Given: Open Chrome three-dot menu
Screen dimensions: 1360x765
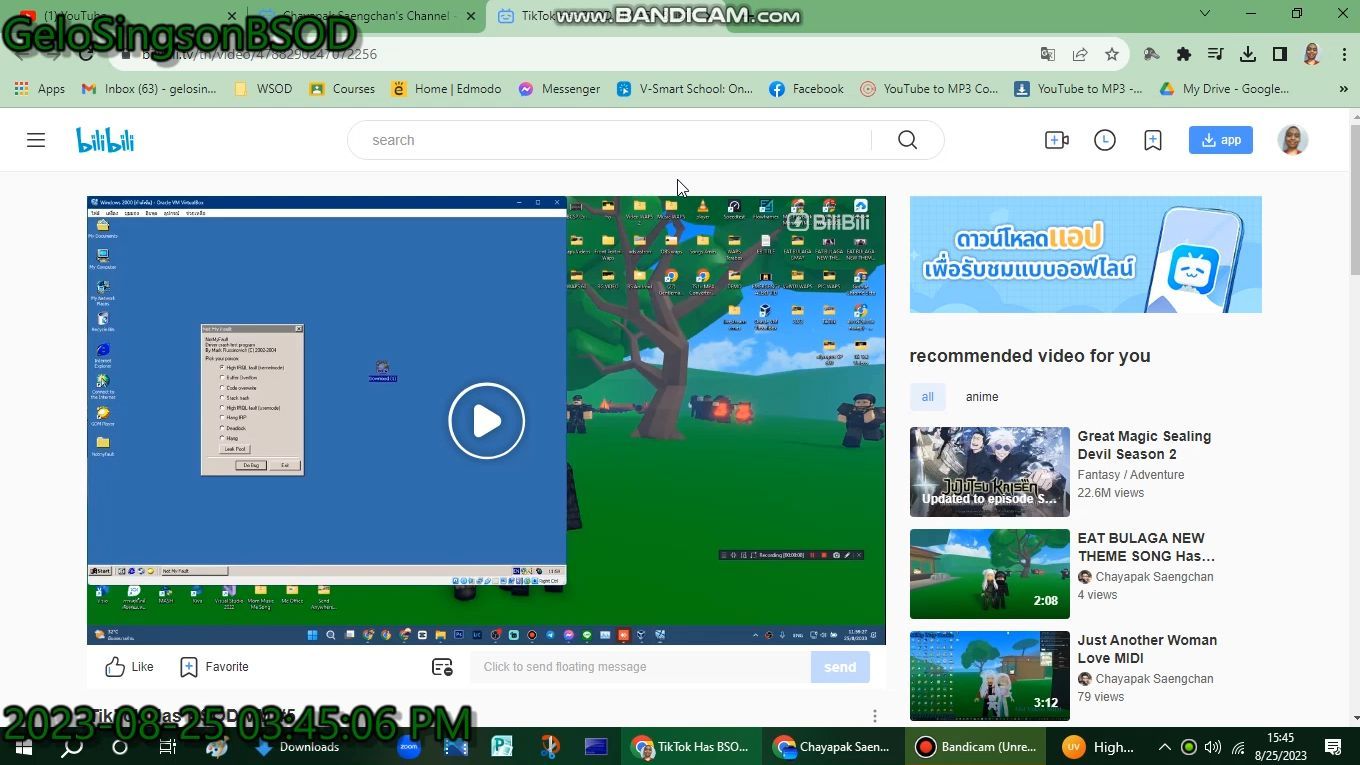Looking at the screenshot, I should pos(1342,54).
